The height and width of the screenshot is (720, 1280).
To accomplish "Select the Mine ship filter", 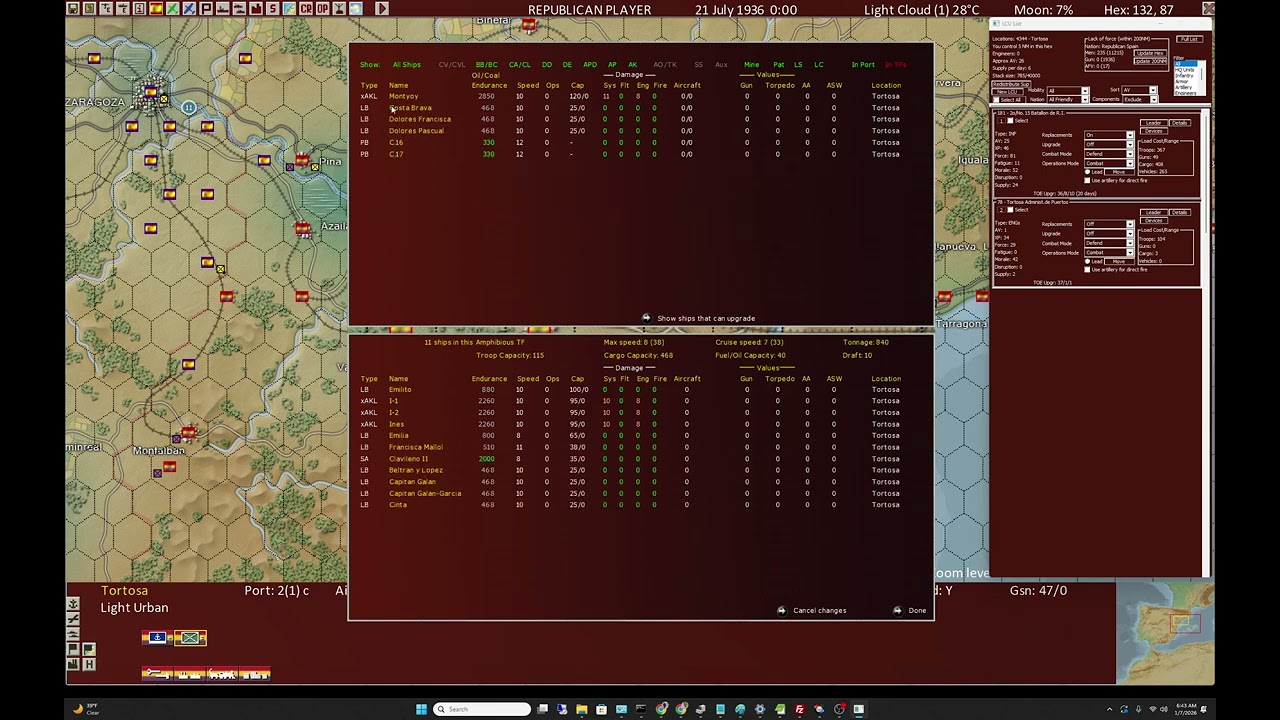I will pos(751,65).
